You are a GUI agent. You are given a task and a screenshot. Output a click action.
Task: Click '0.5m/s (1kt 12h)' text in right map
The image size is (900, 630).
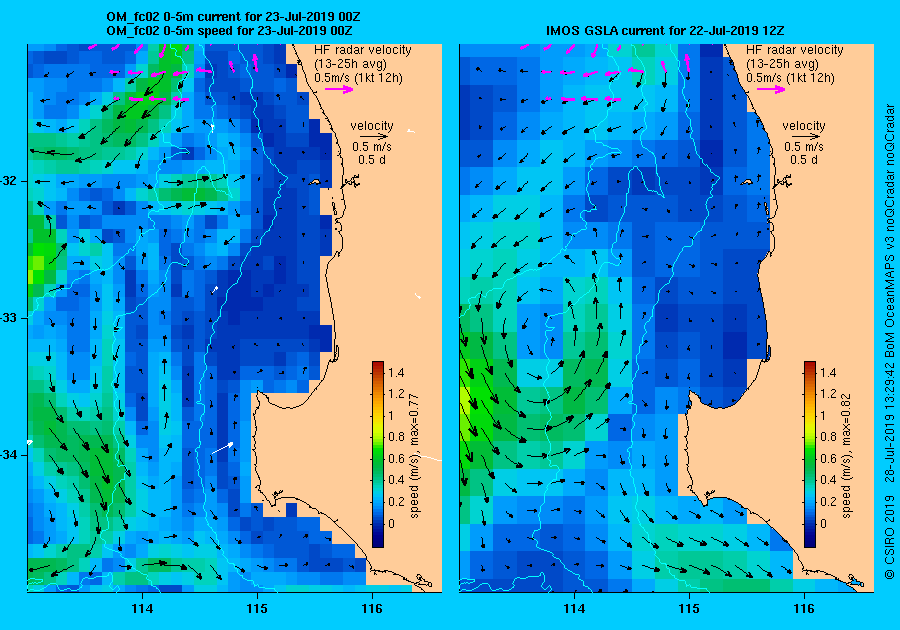click(790, 77)
